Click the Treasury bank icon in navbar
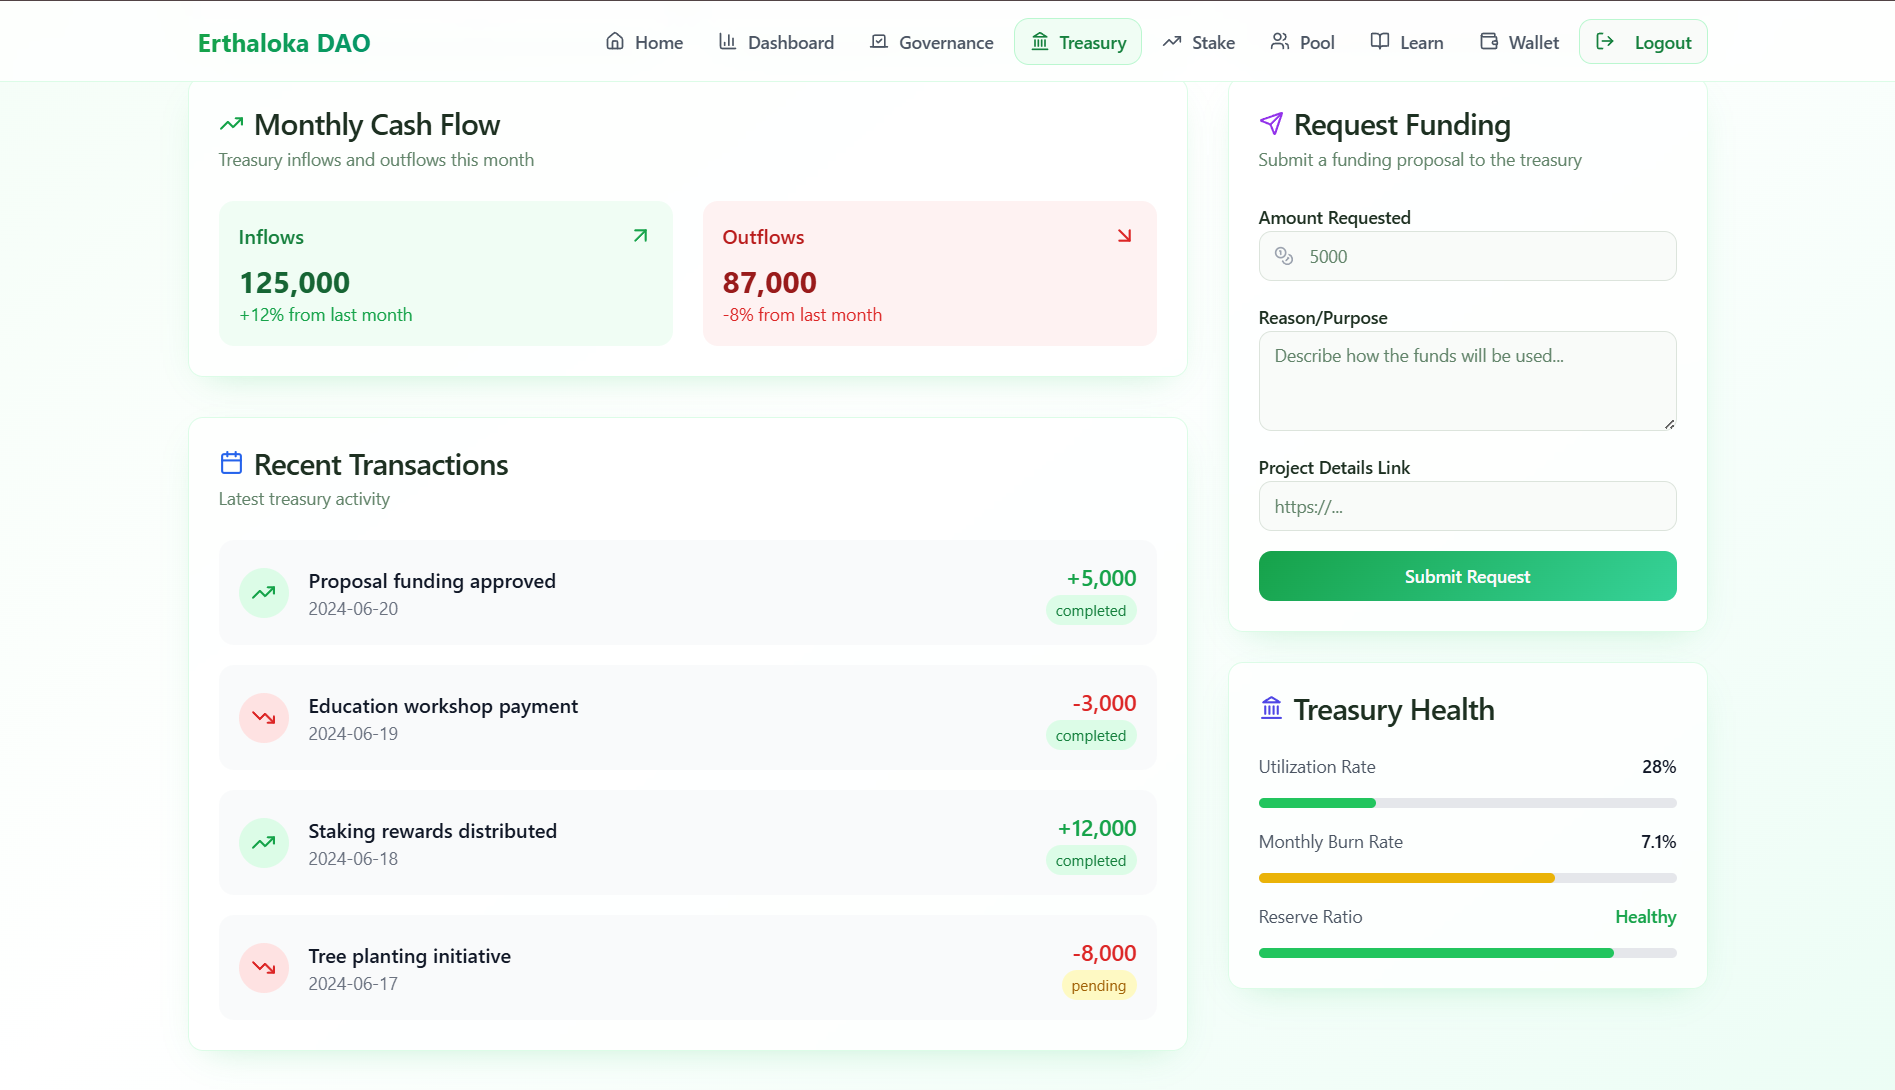 1040,41
